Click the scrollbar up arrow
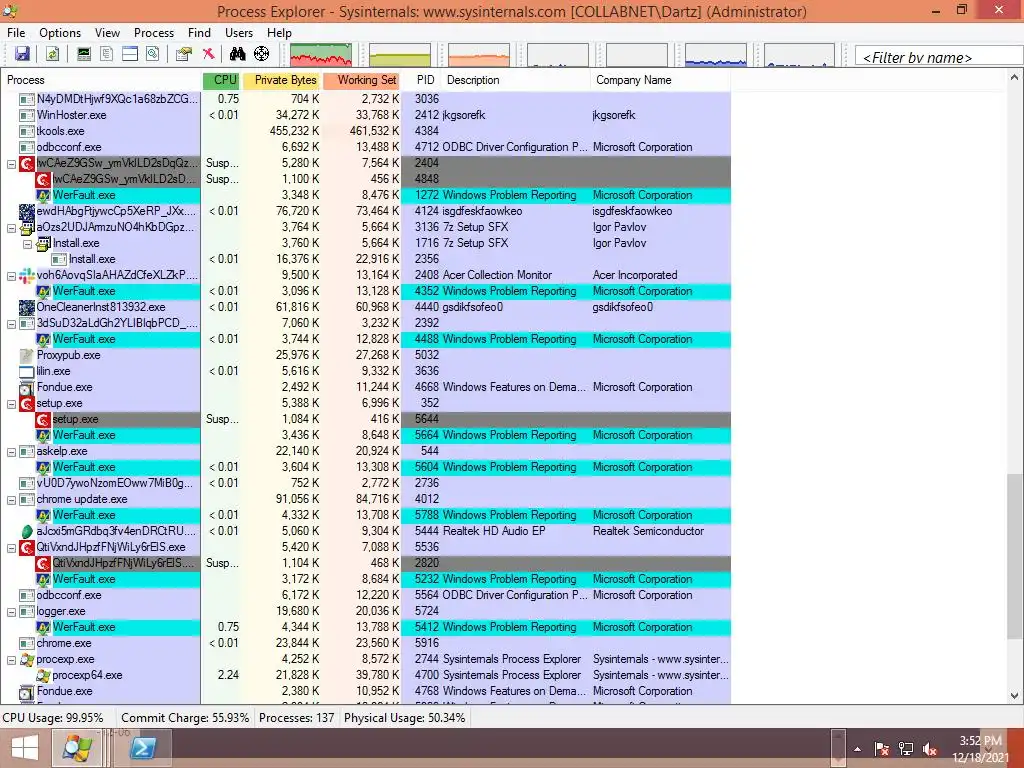The image size is (1024, 768). click(1014, 78)
